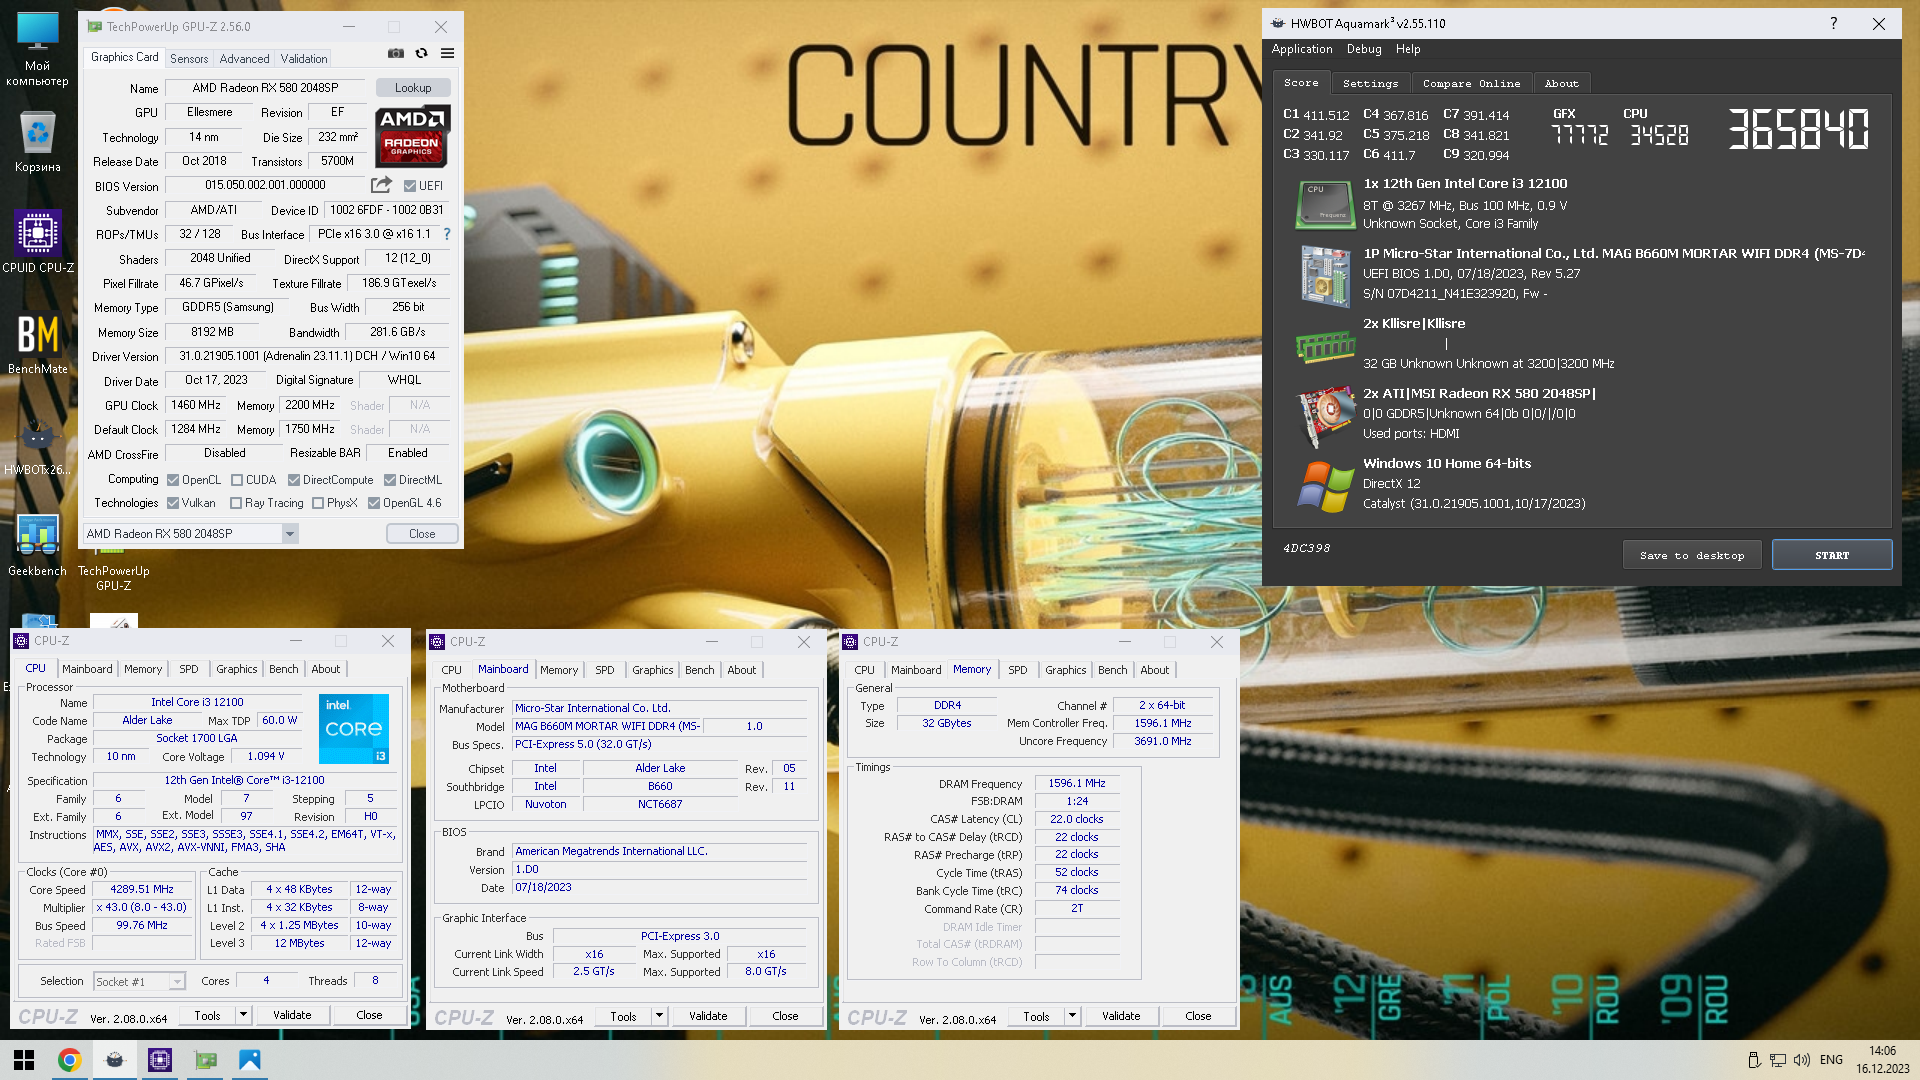This screenshot has width=1920, height=1080.
Task: Toggle the OpenGL 4.6 checkbox
Action: click(x=374, y=503)
